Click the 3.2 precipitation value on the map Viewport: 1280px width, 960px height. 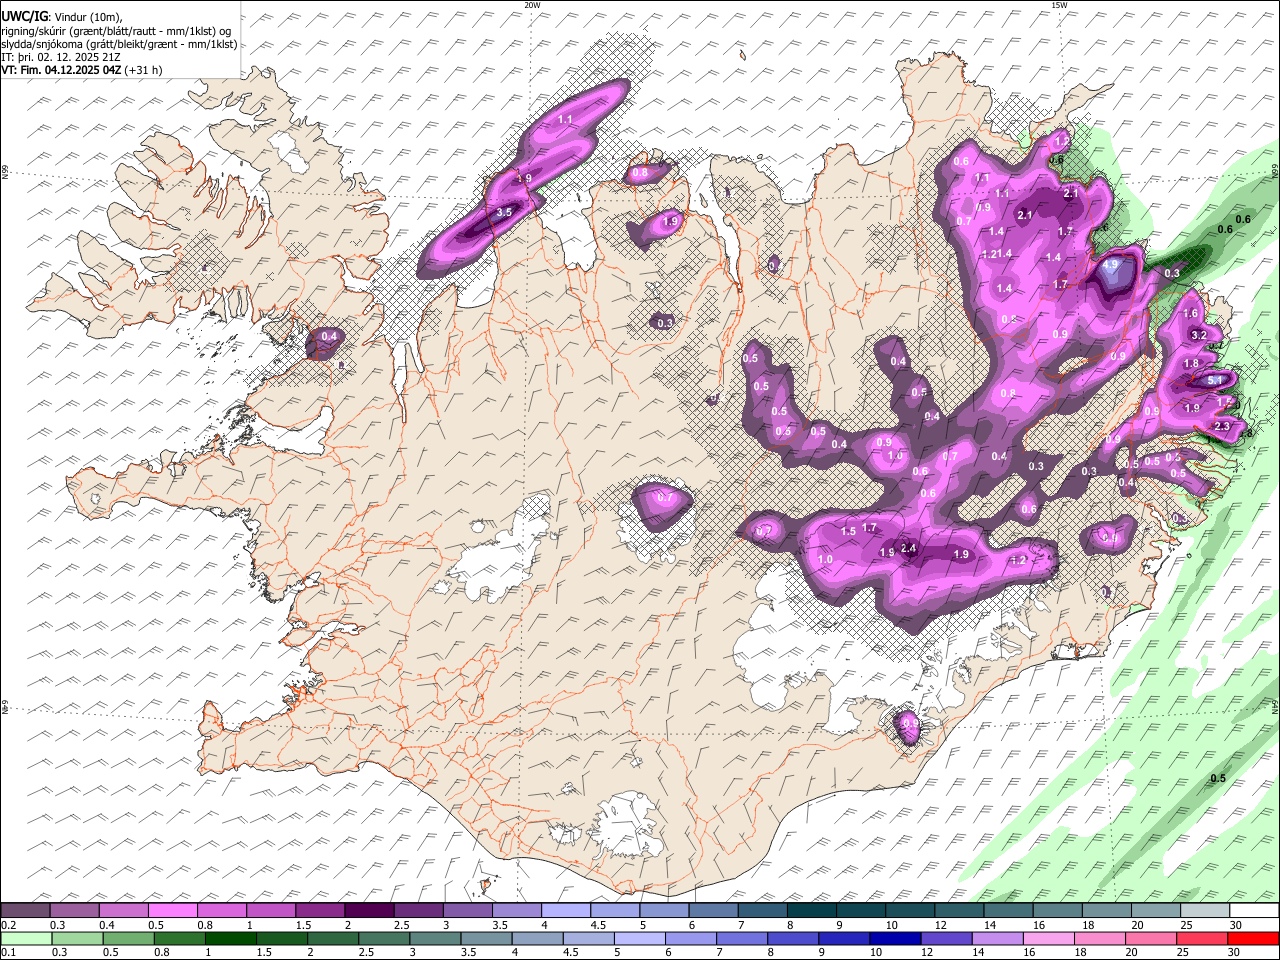[1200, 334]
